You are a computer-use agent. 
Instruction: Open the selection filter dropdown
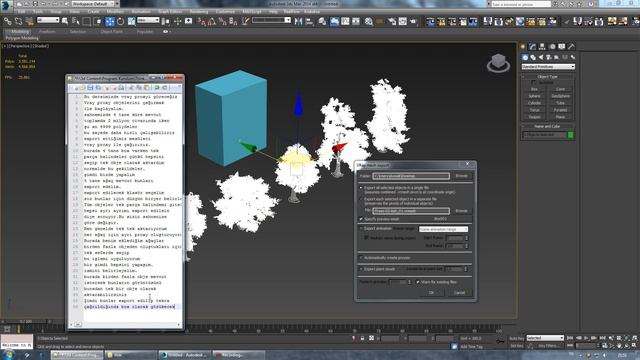pyautogui.click(x=48, y=20)
